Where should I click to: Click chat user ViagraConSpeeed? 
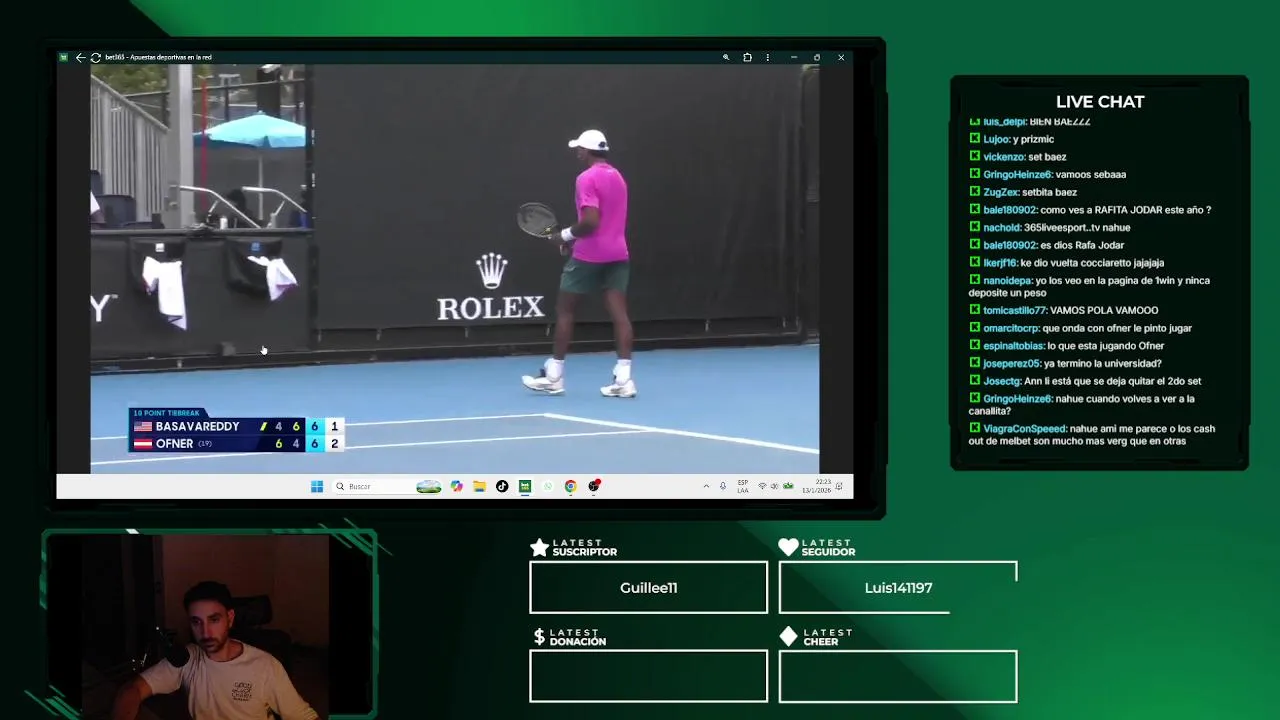pyautogui.click(x=1024, y=429)
